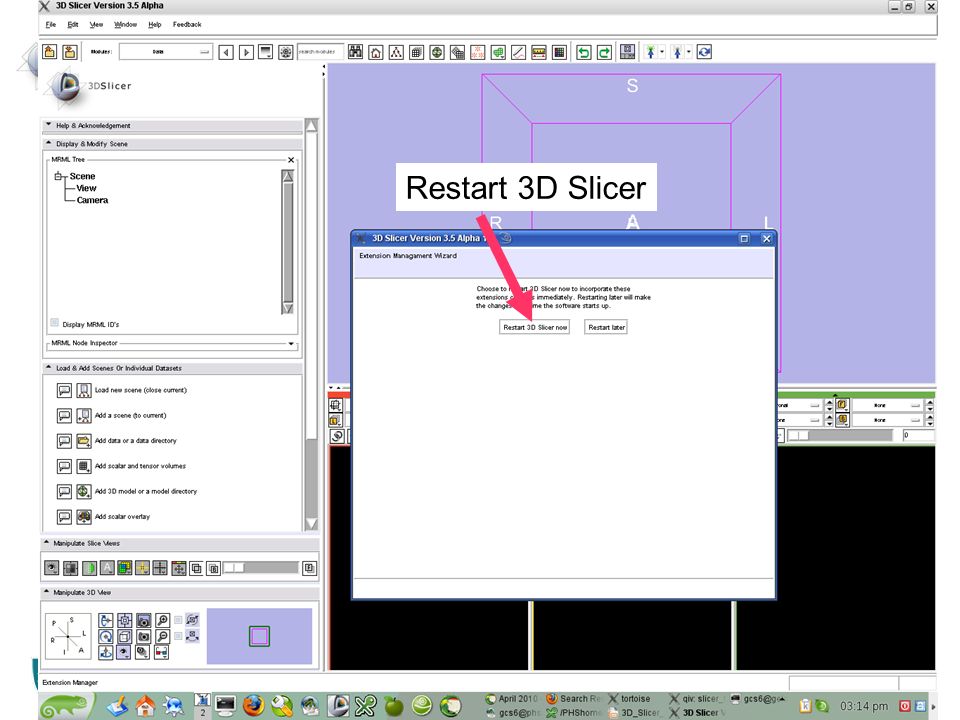The image size is (960, 720).
Task: Go to the next module using the forward arrow
Action: [246, 53]
